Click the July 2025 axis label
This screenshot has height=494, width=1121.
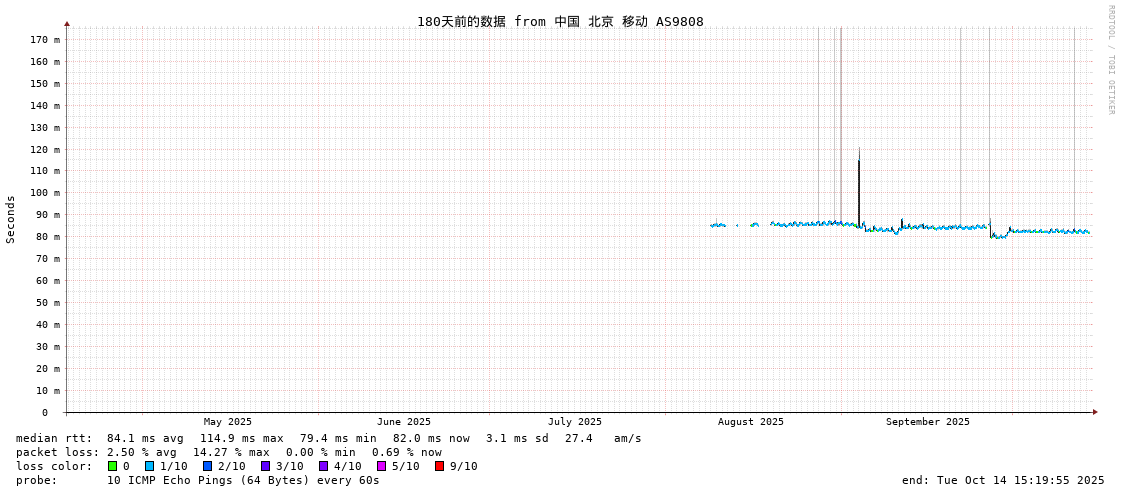tap(575, 422)
